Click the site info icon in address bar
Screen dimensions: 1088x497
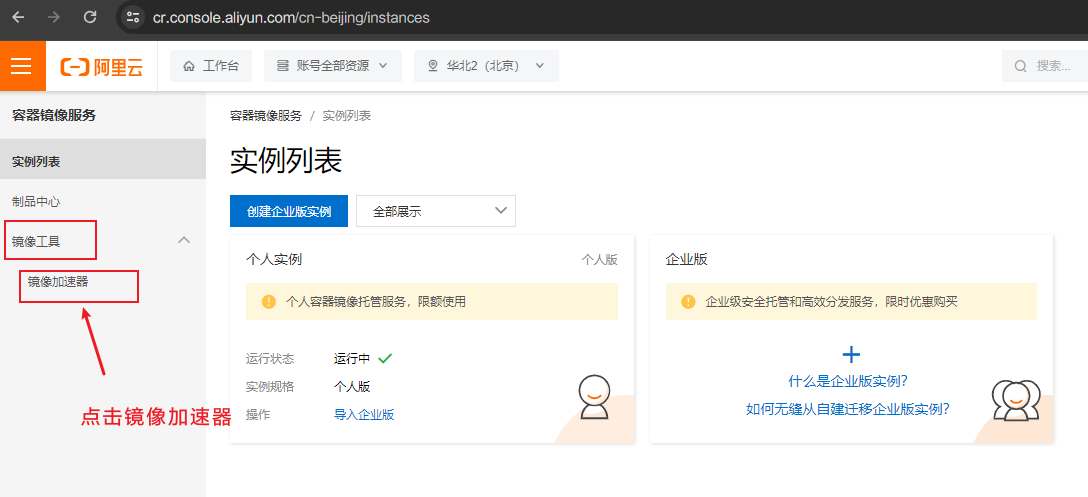(x=133, y=17)
